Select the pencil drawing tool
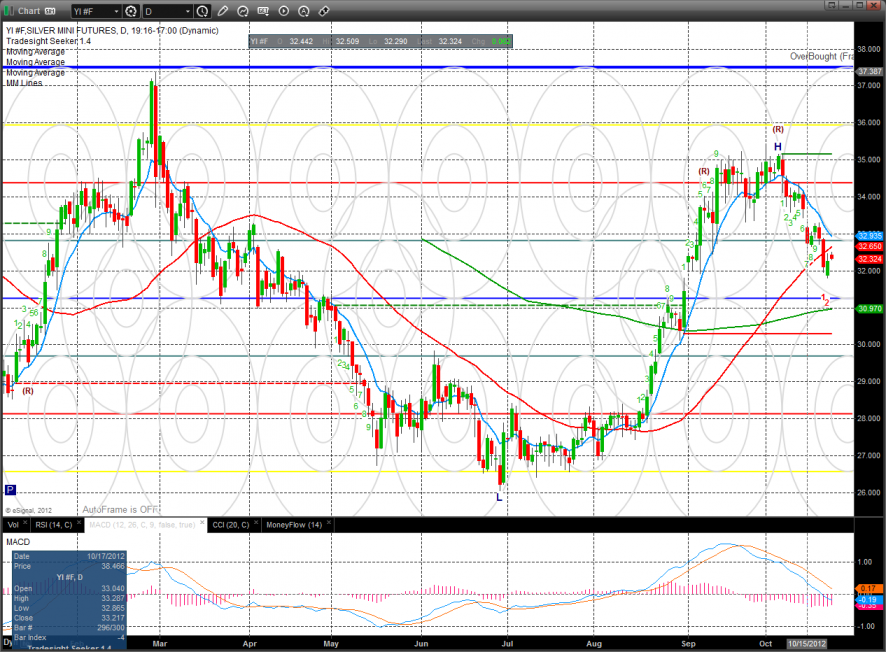The width and height of the screenshot is (886, 652). [x=222, y=11]
